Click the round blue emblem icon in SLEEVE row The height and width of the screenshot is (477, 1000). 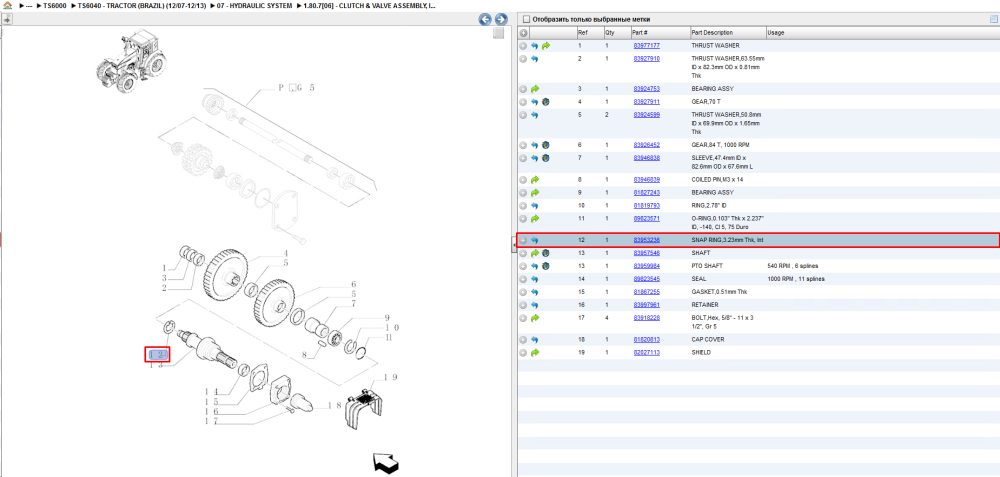(546, 158)
